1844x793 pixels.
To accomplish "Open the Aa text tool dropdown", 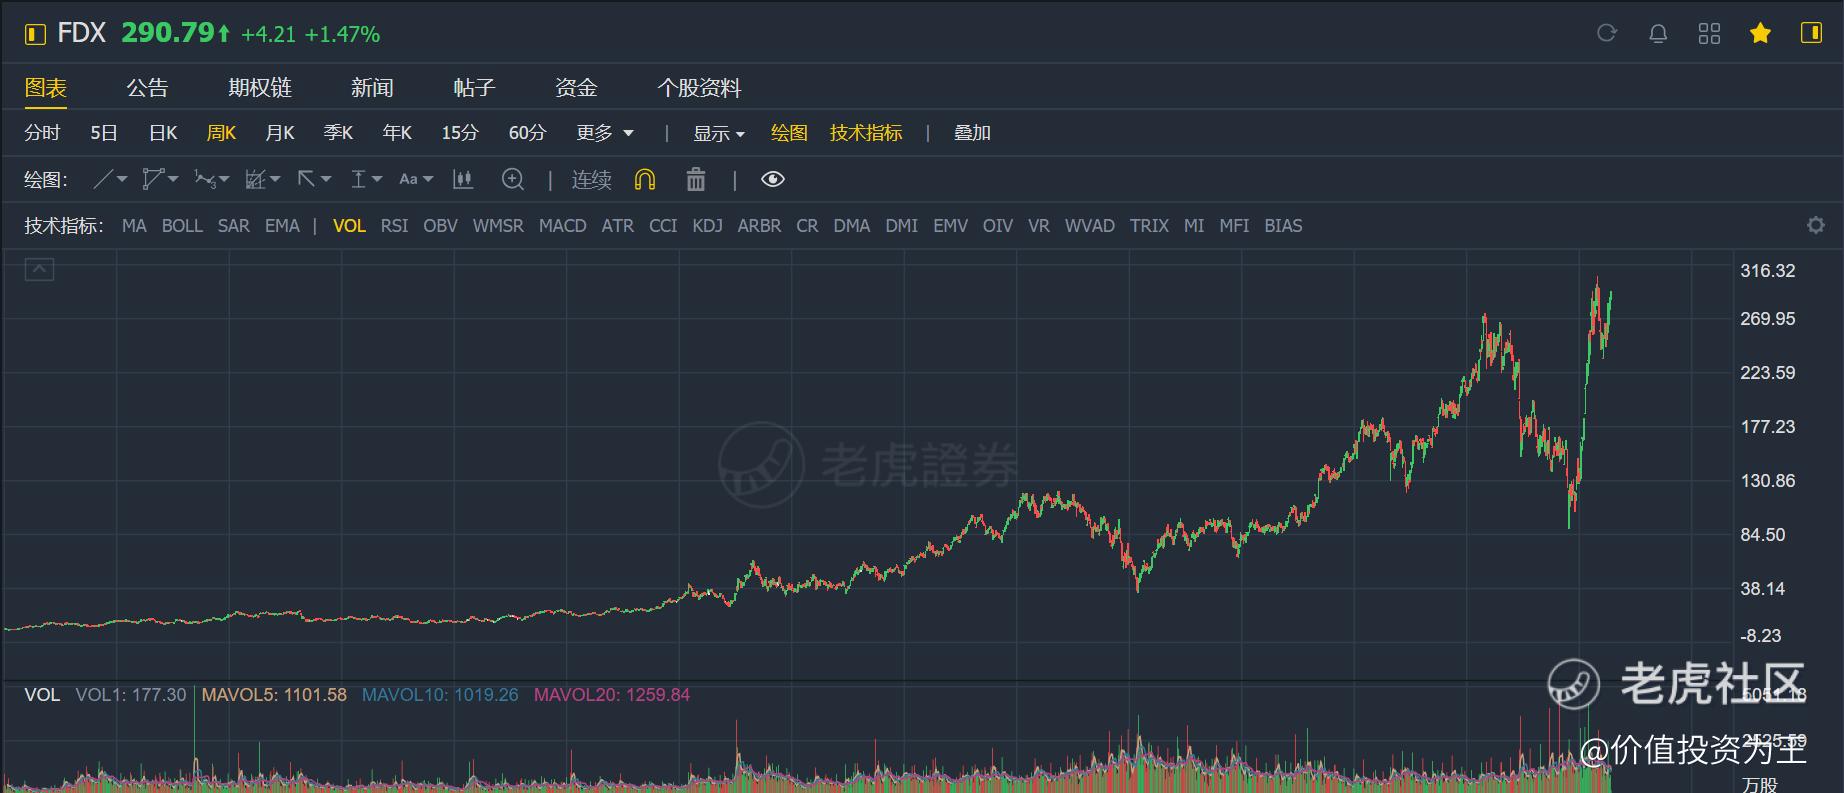I will (416, 179).
